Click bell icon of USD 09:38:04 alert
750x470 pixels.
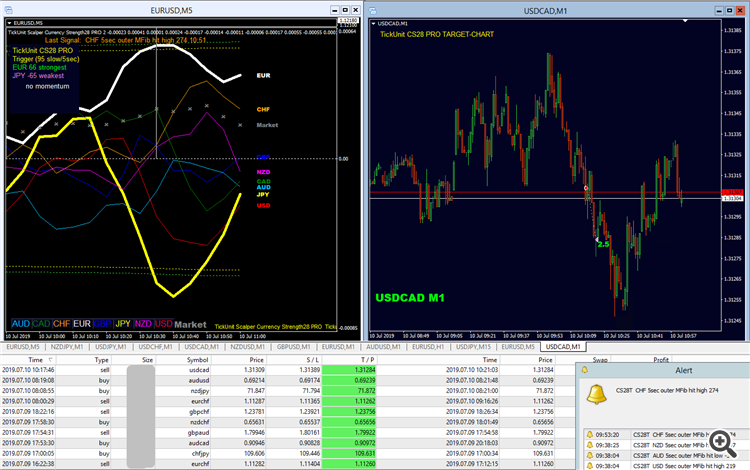pos(590,466)
